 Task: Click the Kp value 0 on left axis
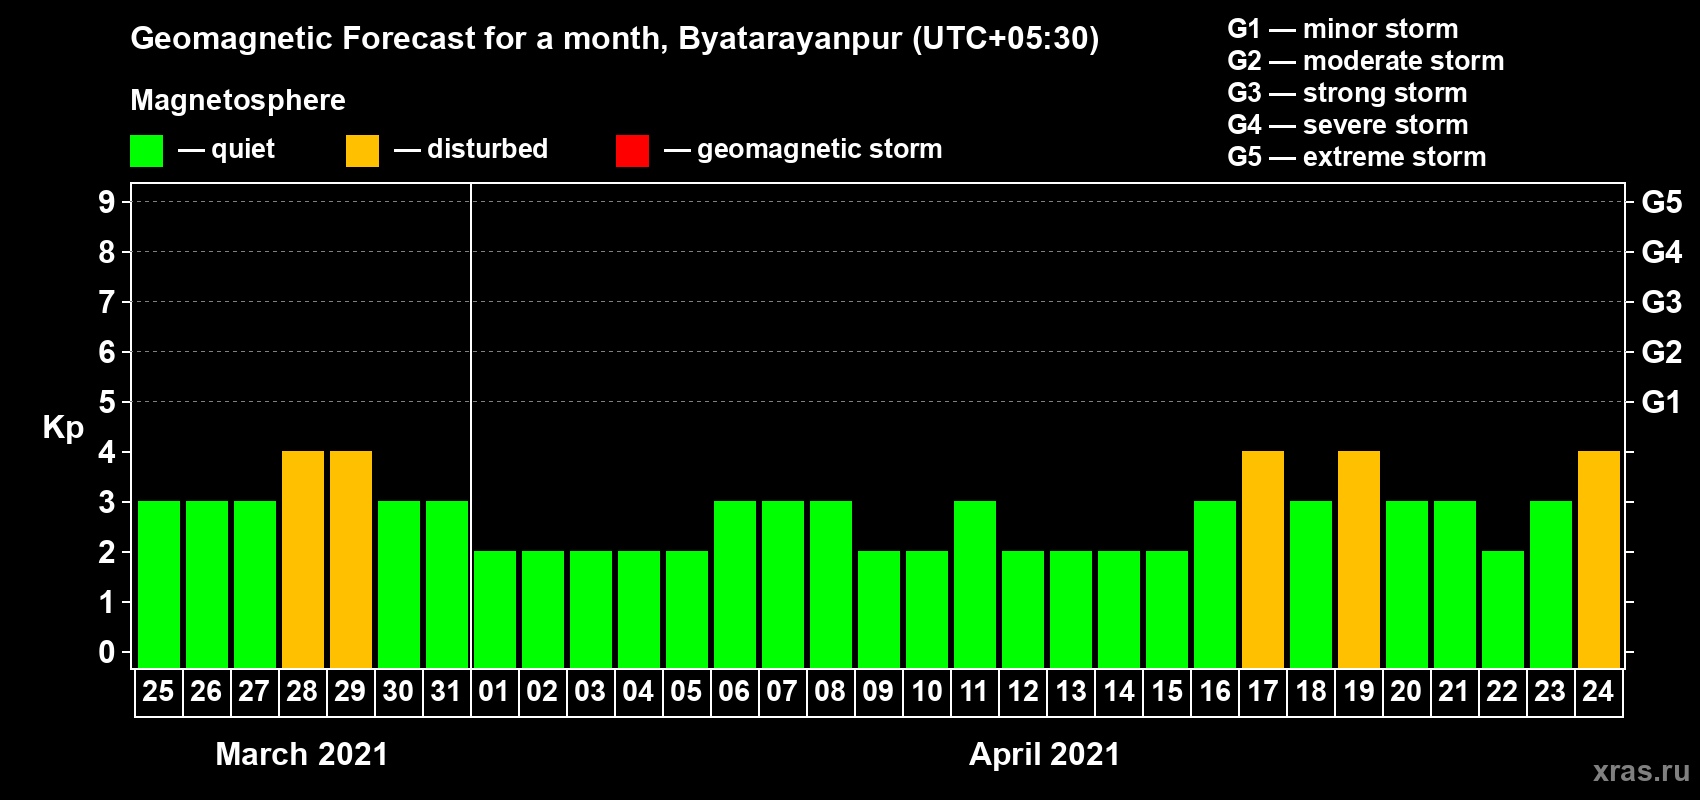(107, 652)
